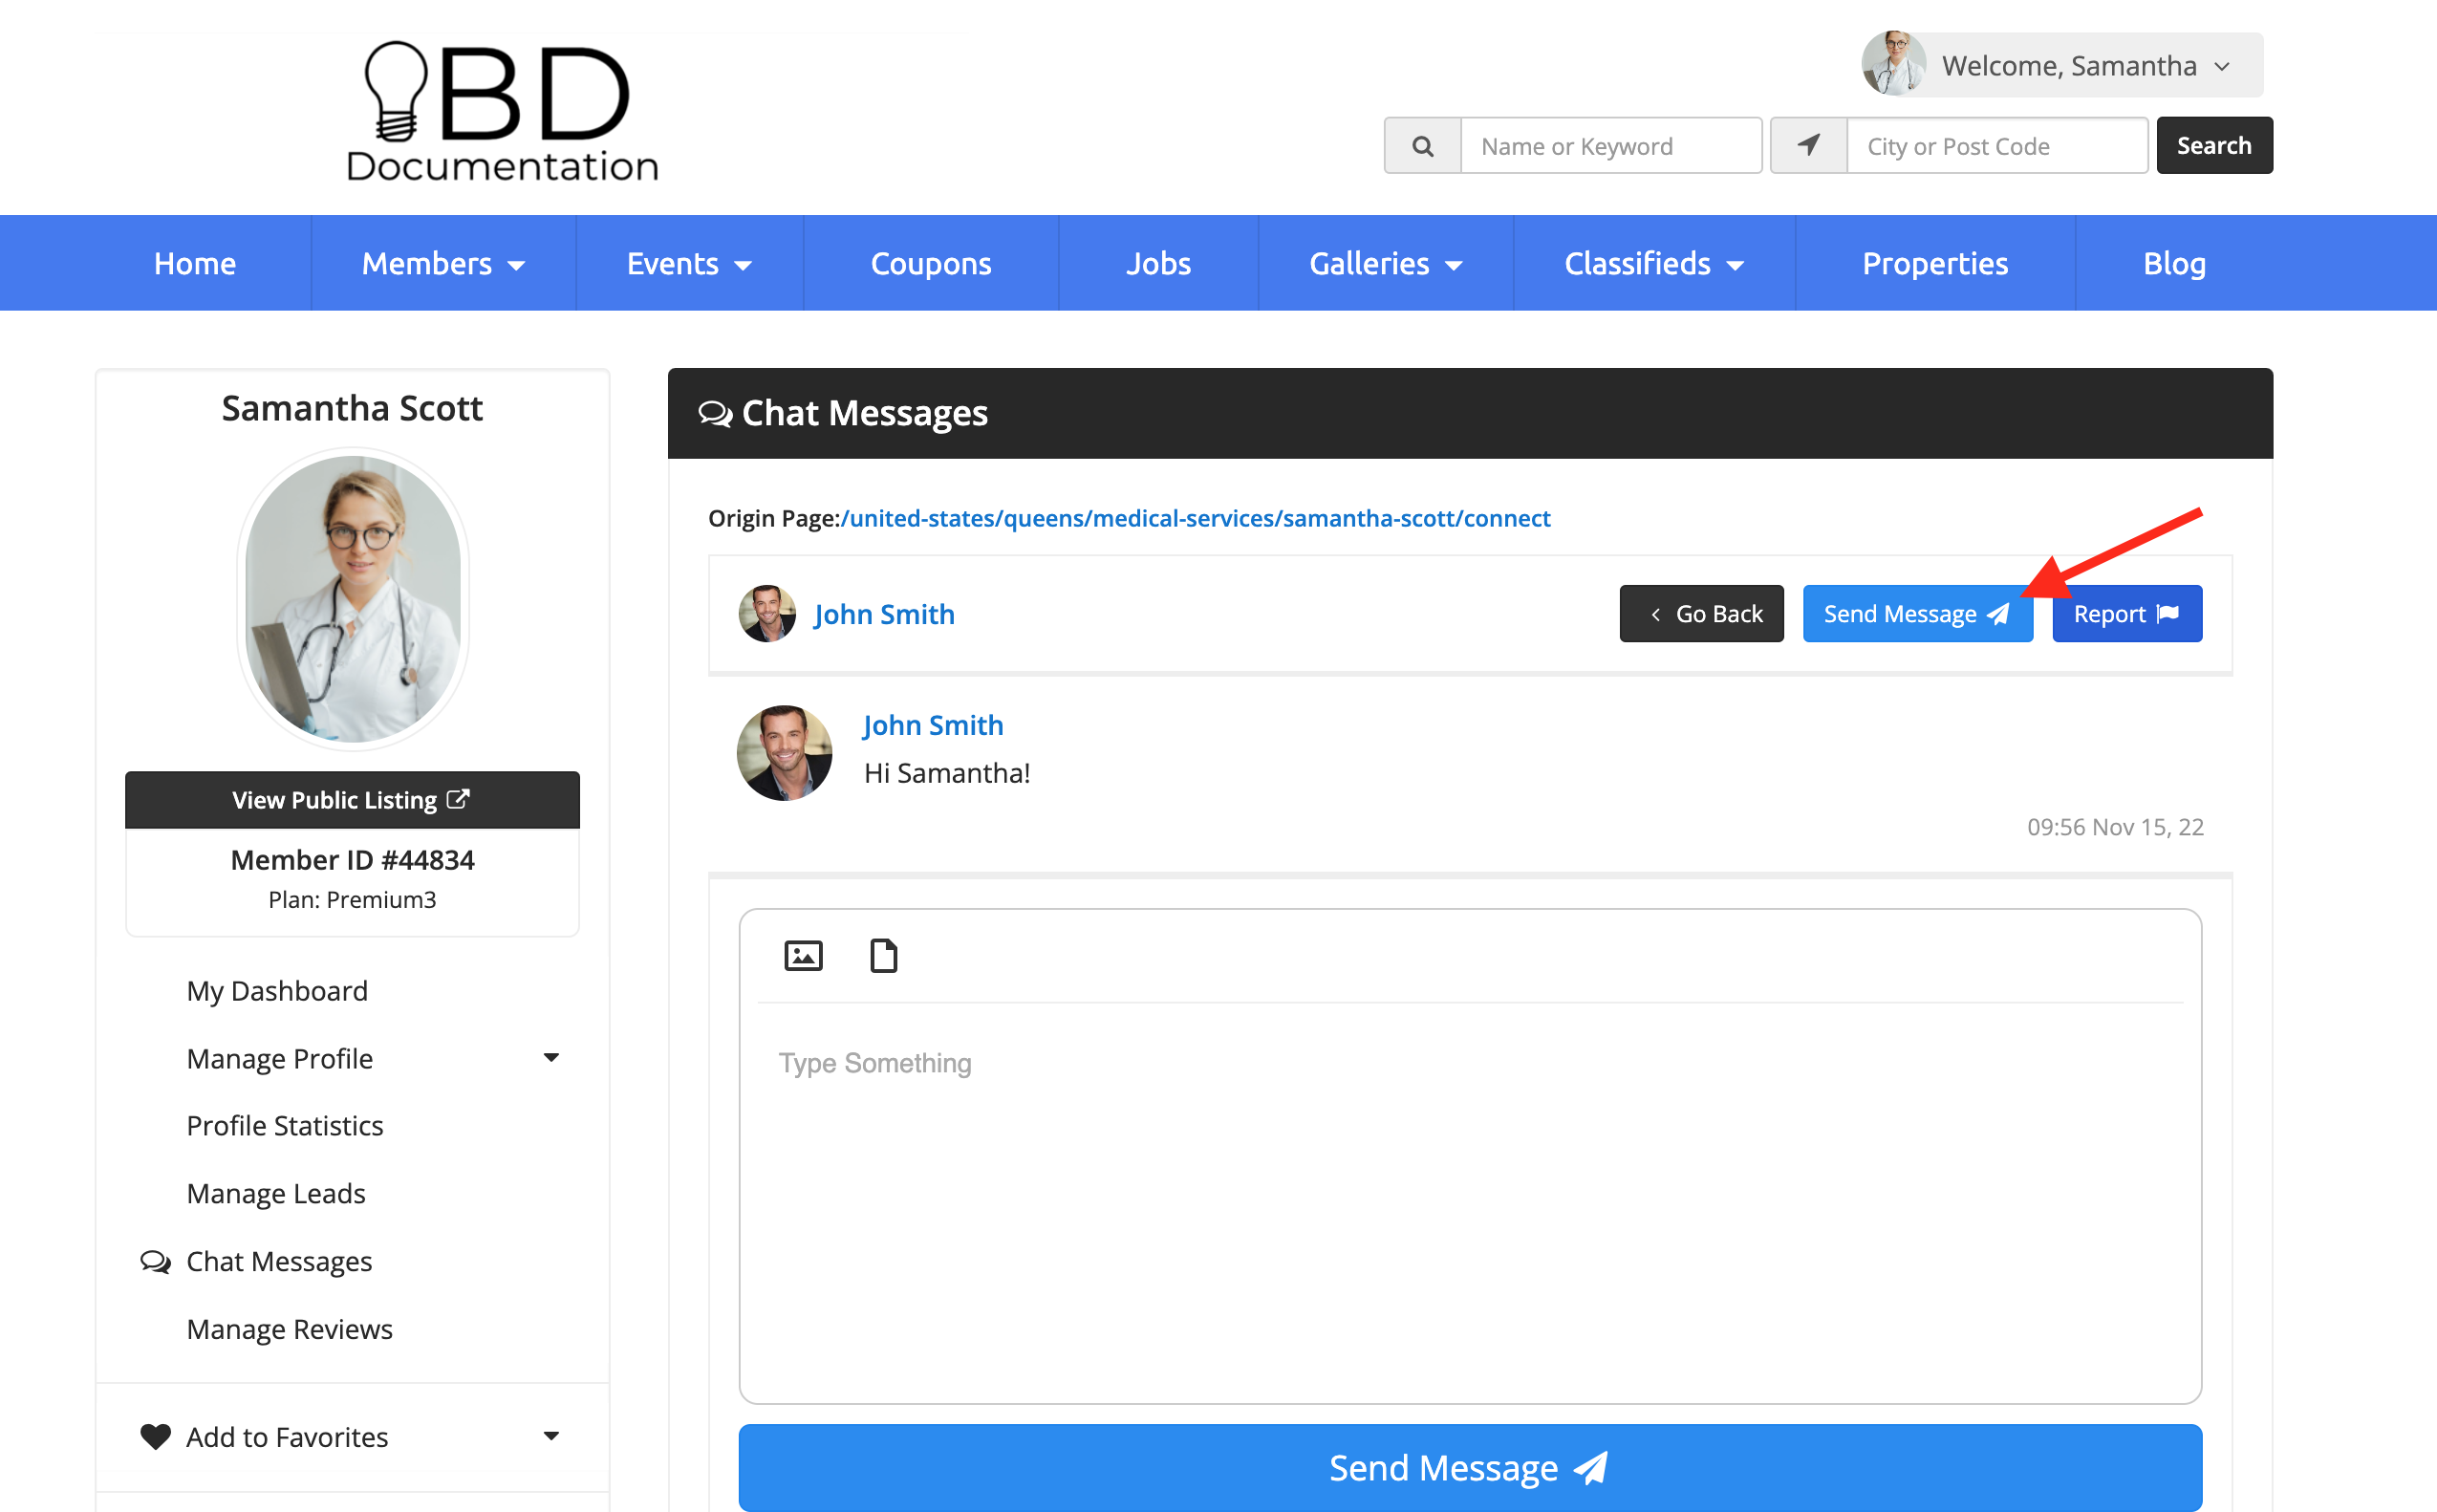Viewport: 2437px width, 1512px height.
Task: Click into the Type Something message area
Action: point(1469,1200)
